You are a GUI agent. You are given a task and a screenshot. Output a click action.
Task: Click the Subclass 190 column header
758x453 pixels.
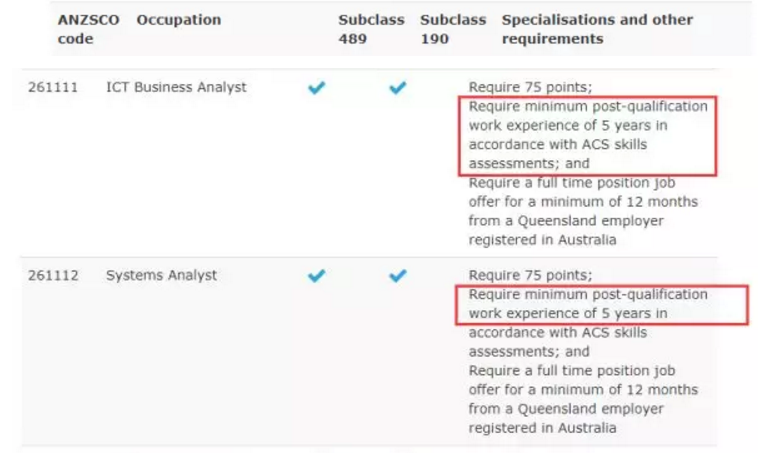453,29
